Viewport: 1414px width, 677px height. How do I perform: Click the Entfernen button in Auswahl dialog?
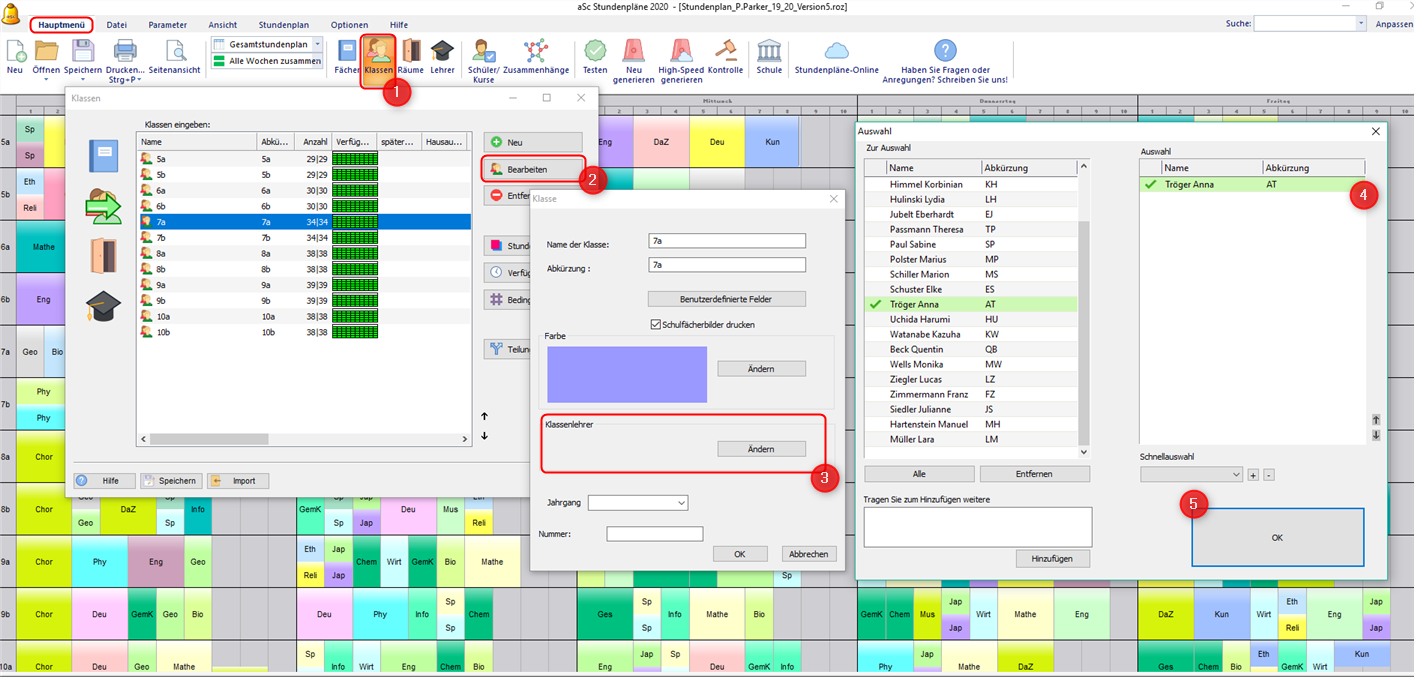pyautogui.click(x=1035, y=474)
